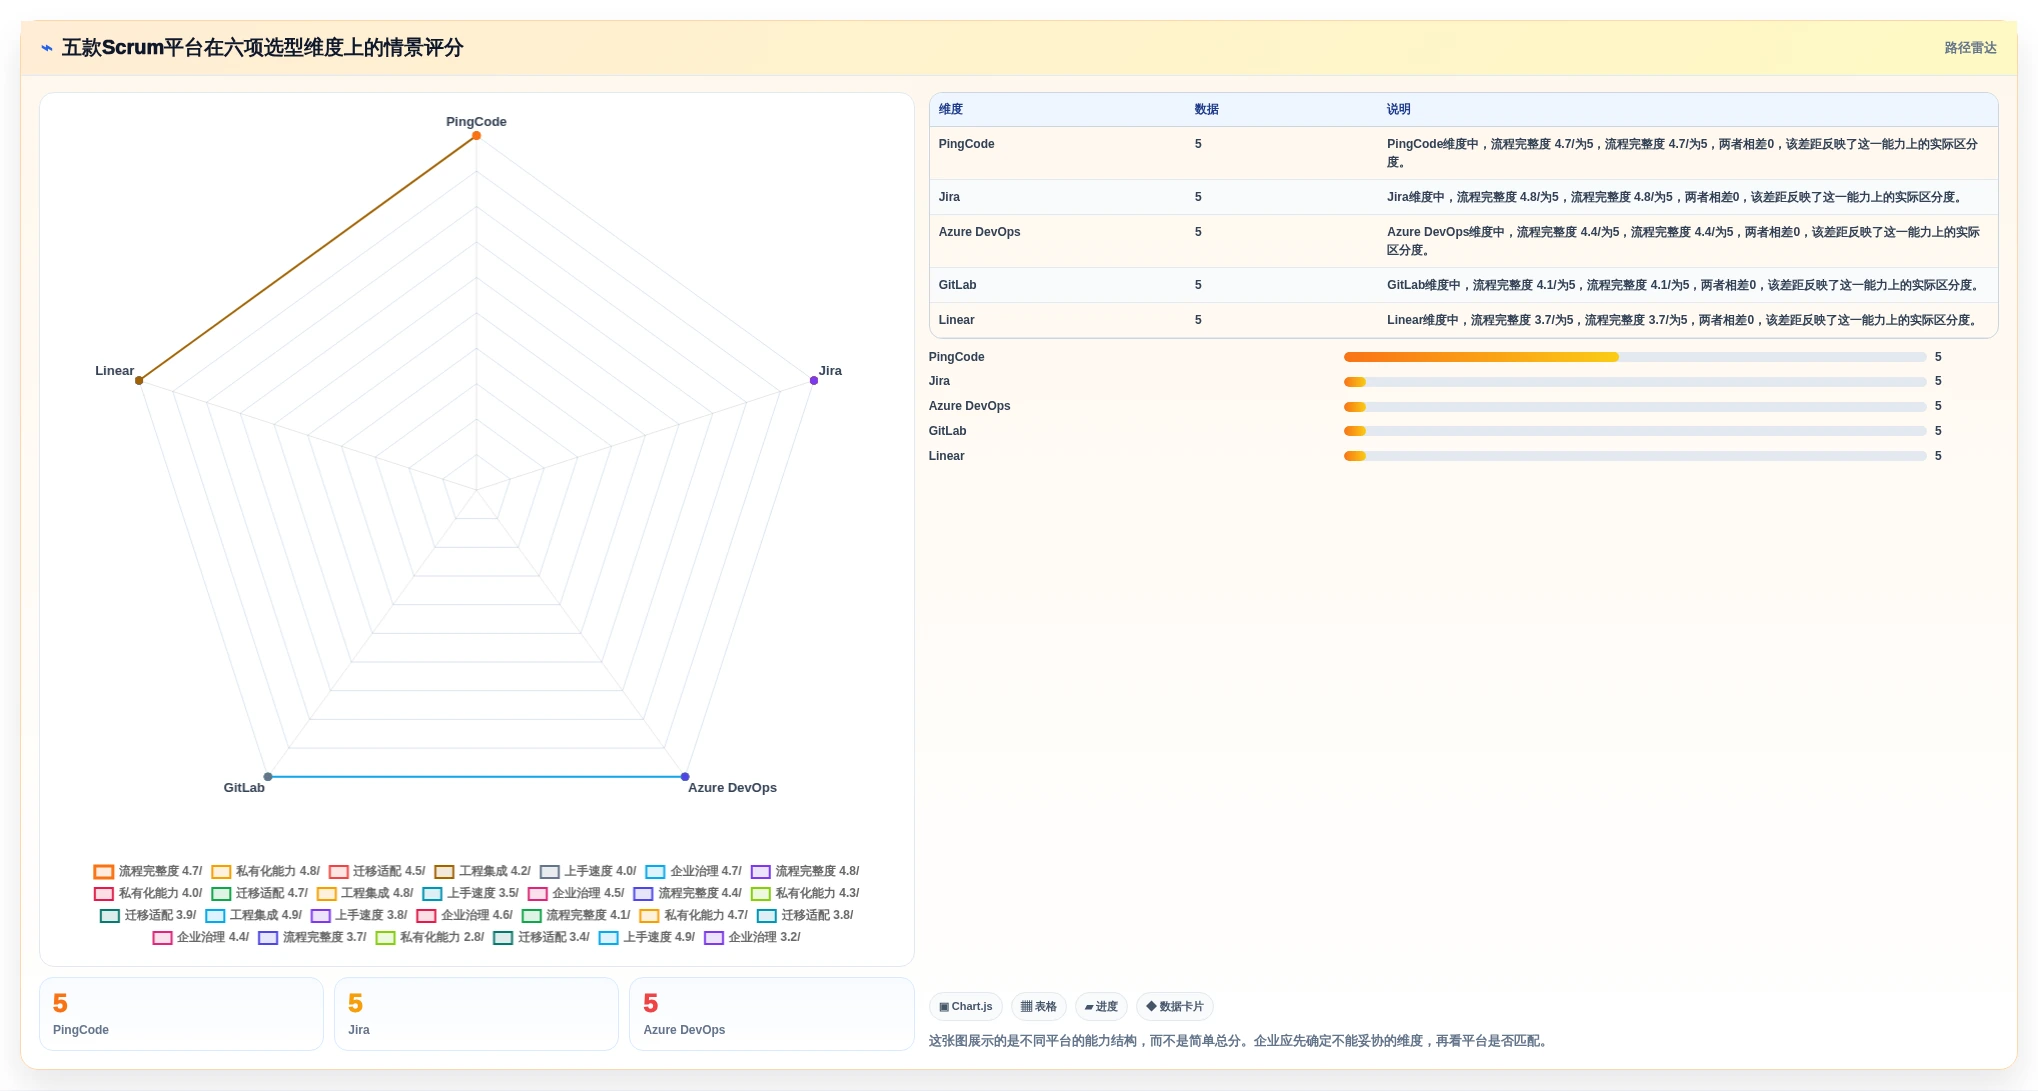
Task: Toggle legend item 迁移适配 4.5/
Action: (x=377, y=871)
